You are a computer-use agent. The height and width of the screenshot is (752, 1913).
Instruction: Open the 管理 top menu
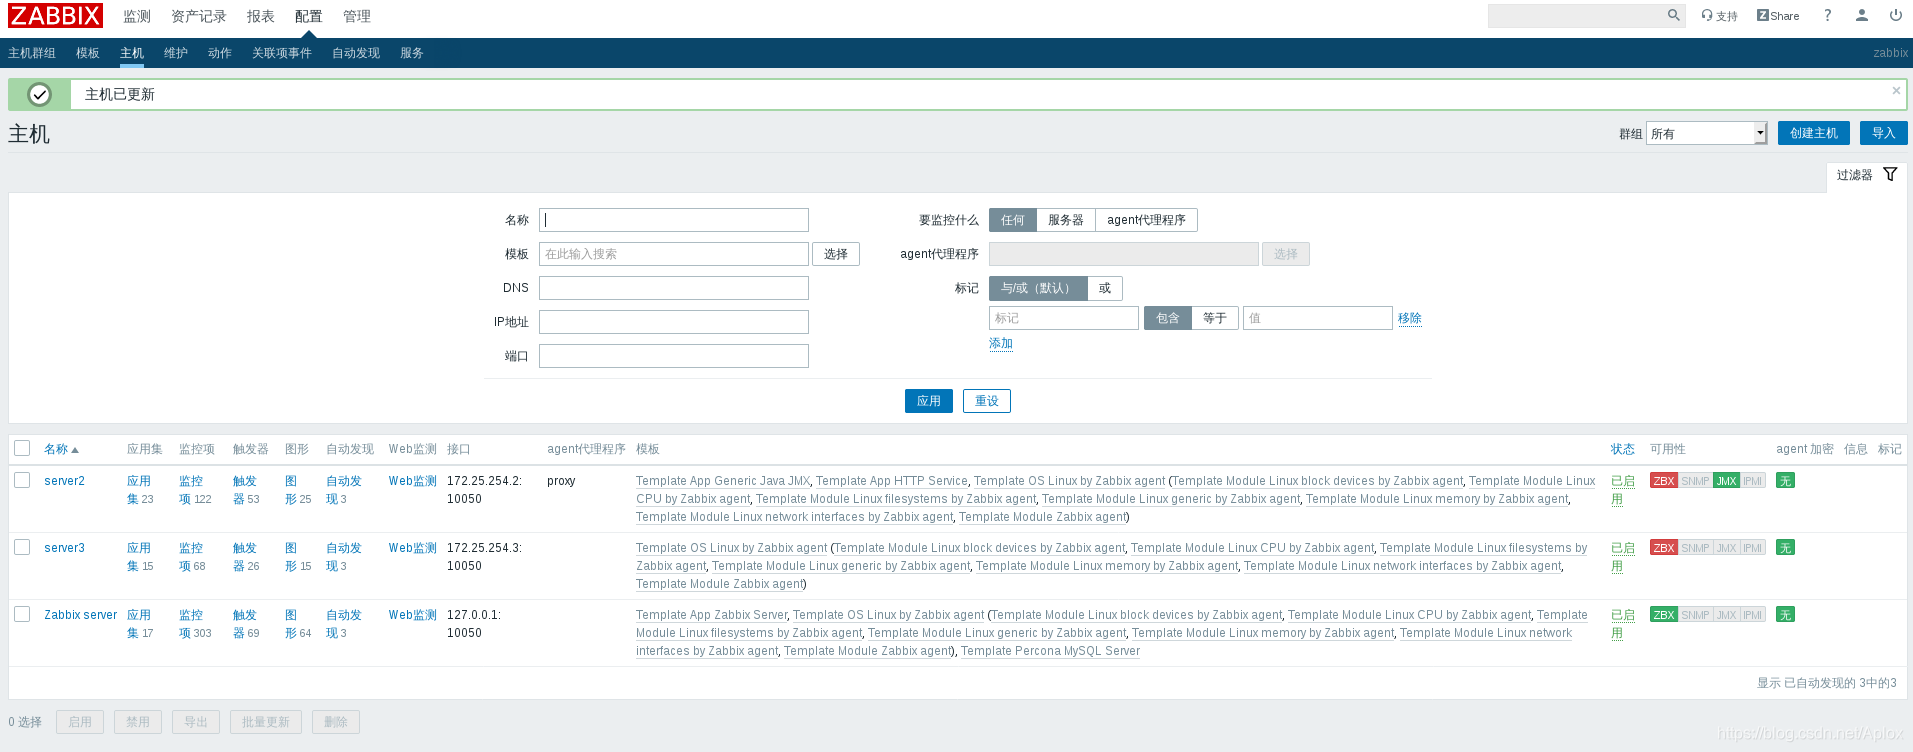pos(357,17)
